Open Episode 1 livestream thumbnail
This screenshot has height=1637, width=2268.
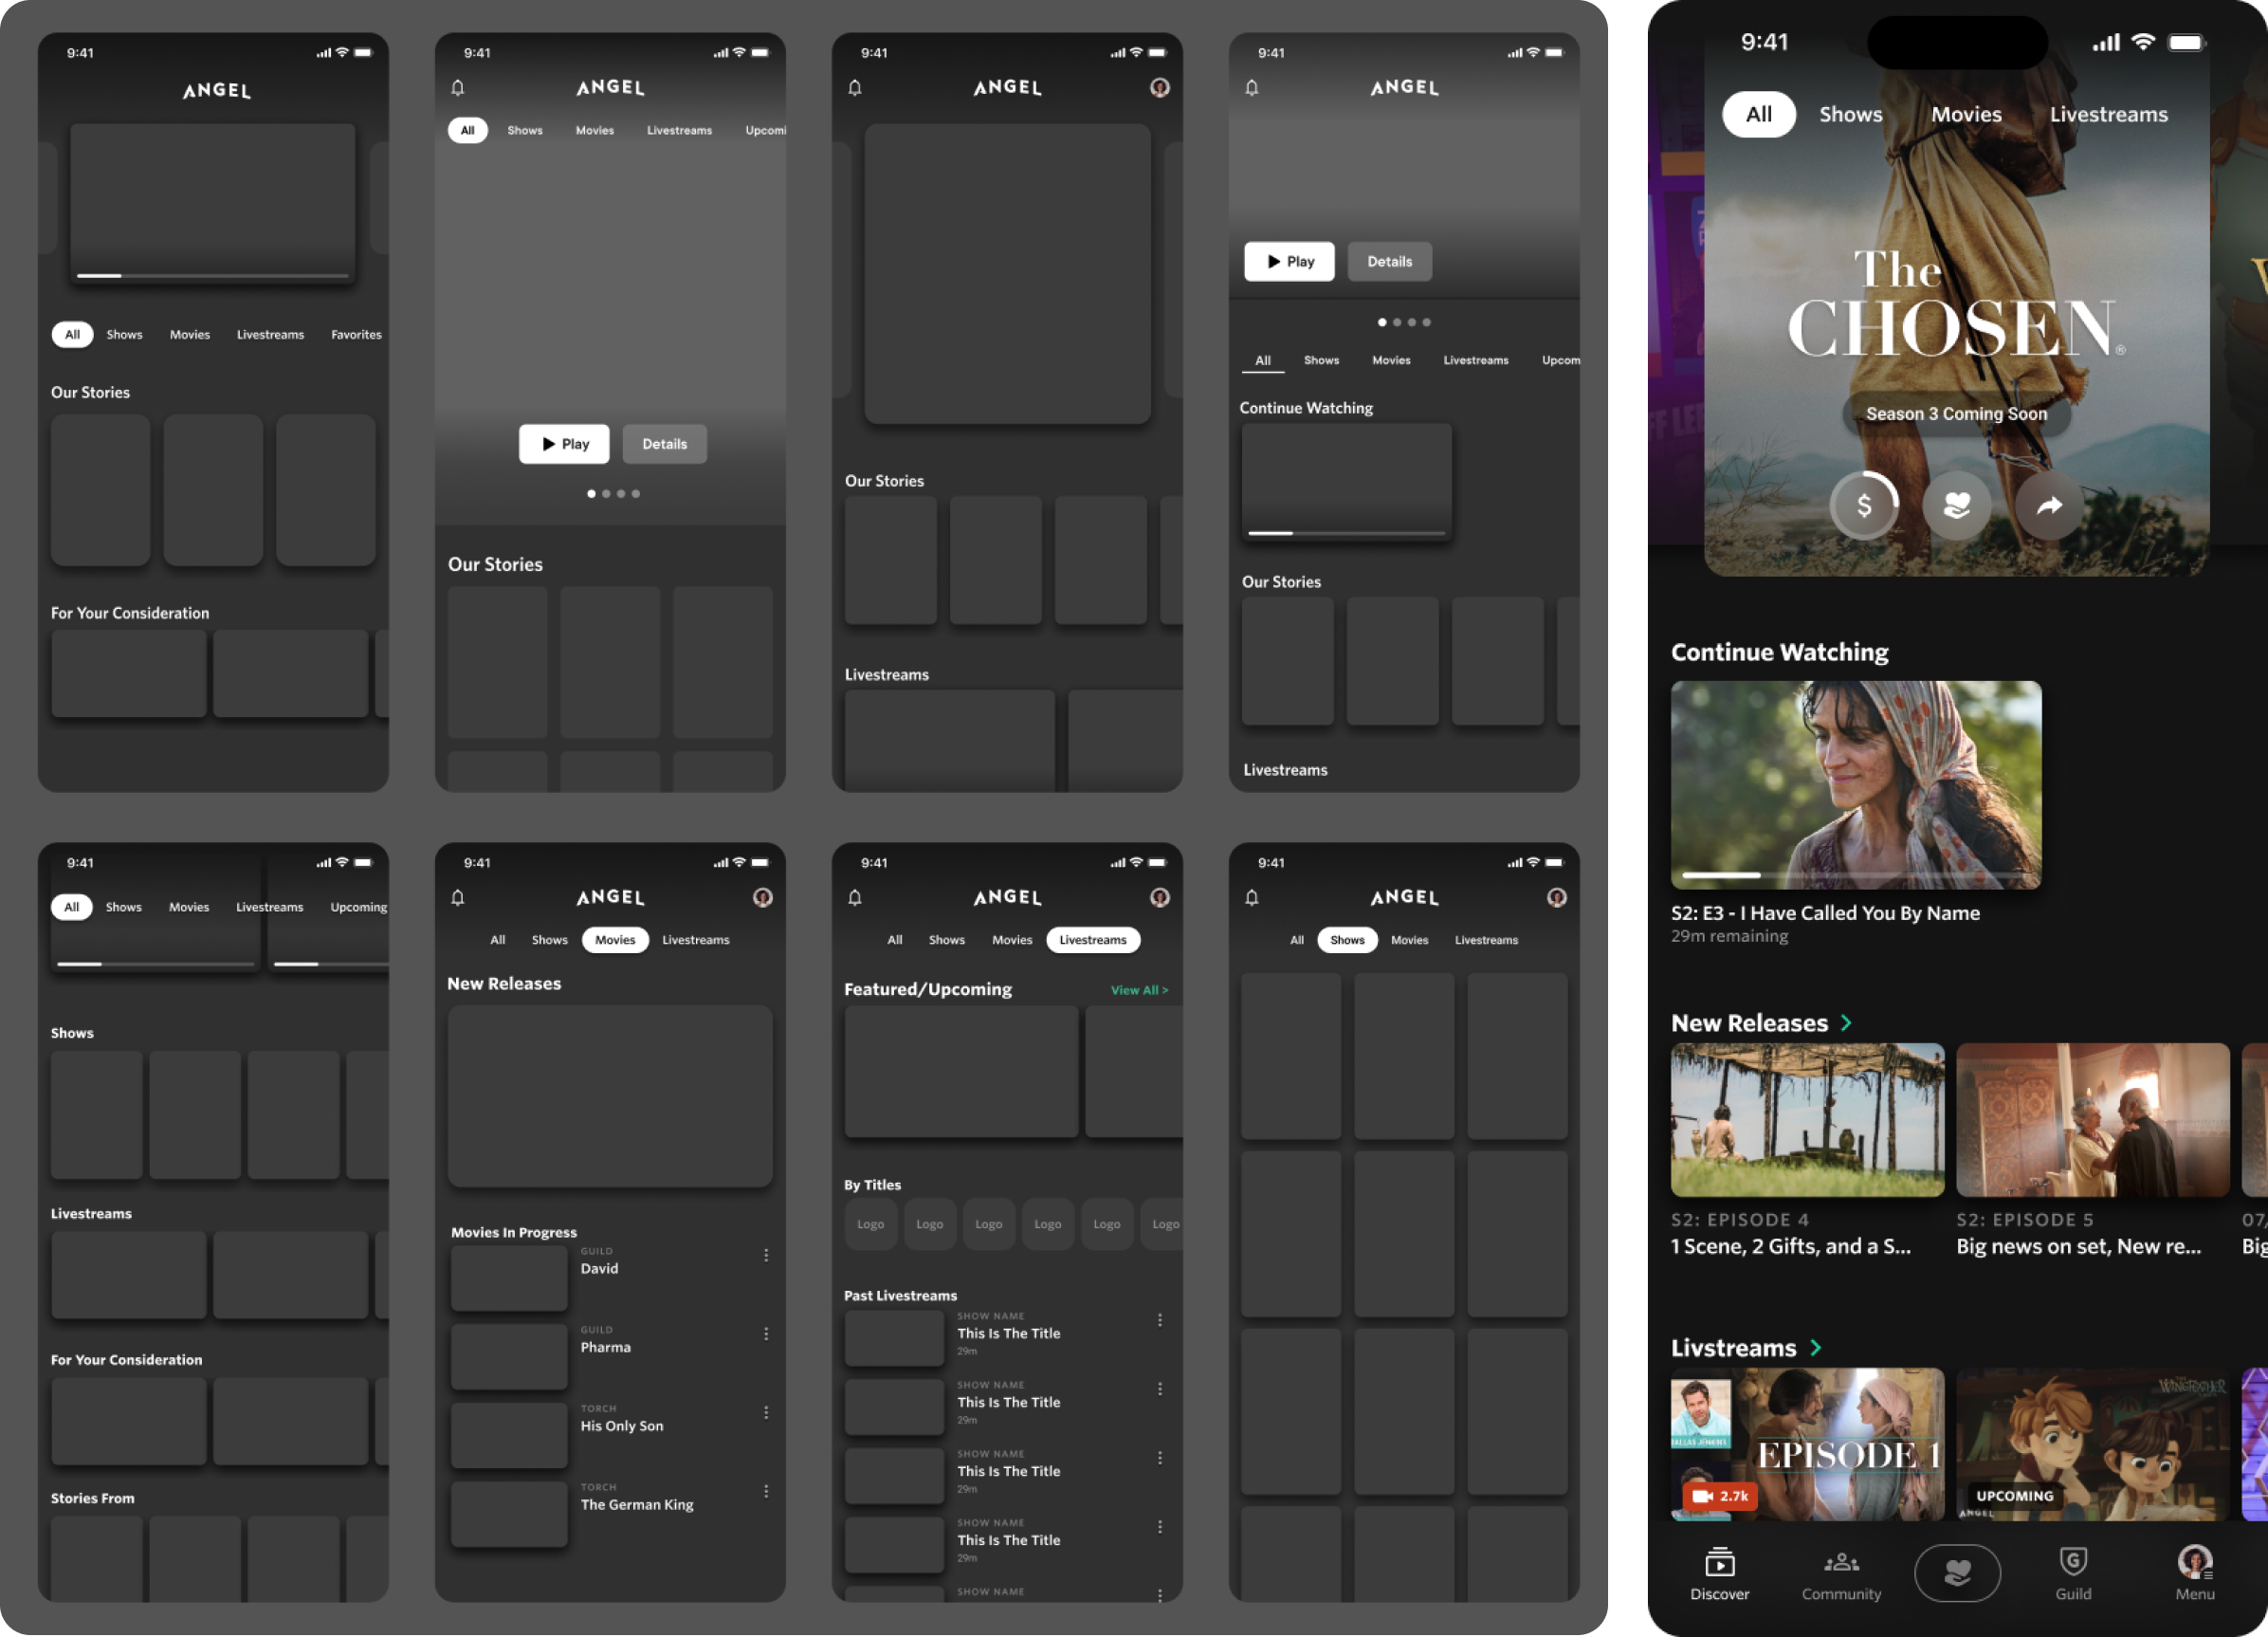point(1807,1444)
